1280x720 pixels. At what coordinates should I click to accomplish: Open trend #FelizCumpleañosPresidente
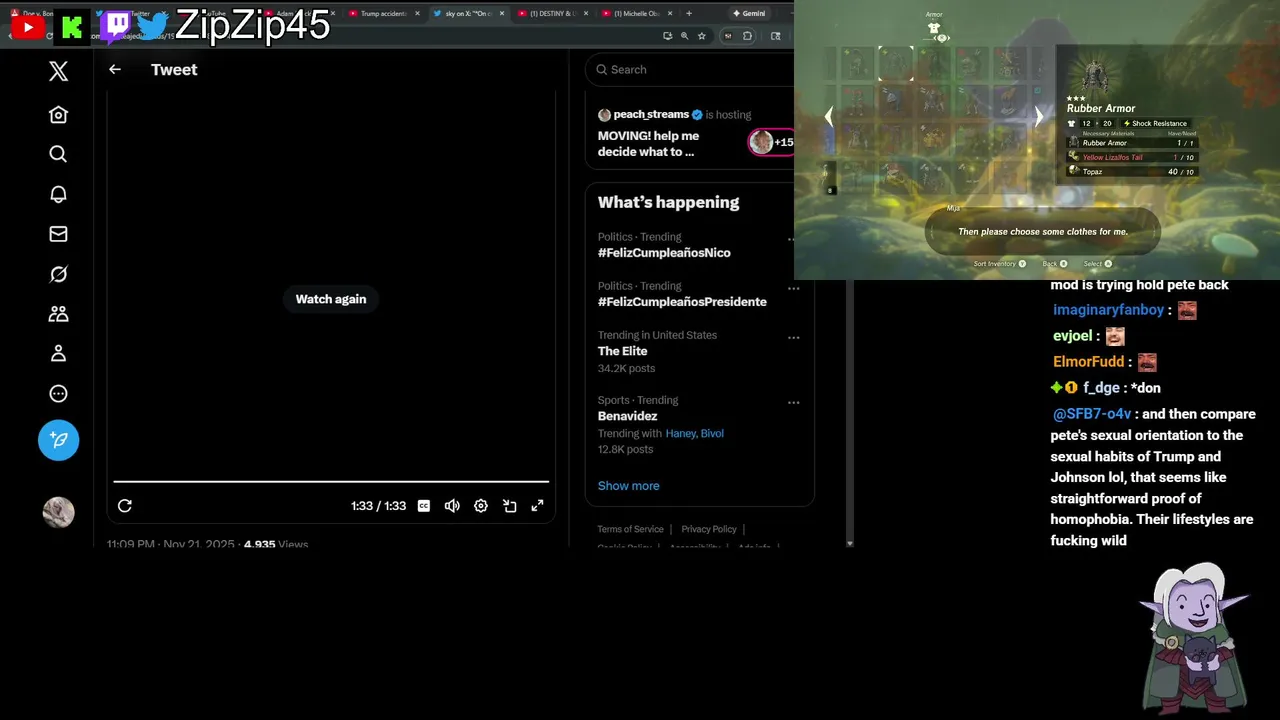(x=682, y=302)
